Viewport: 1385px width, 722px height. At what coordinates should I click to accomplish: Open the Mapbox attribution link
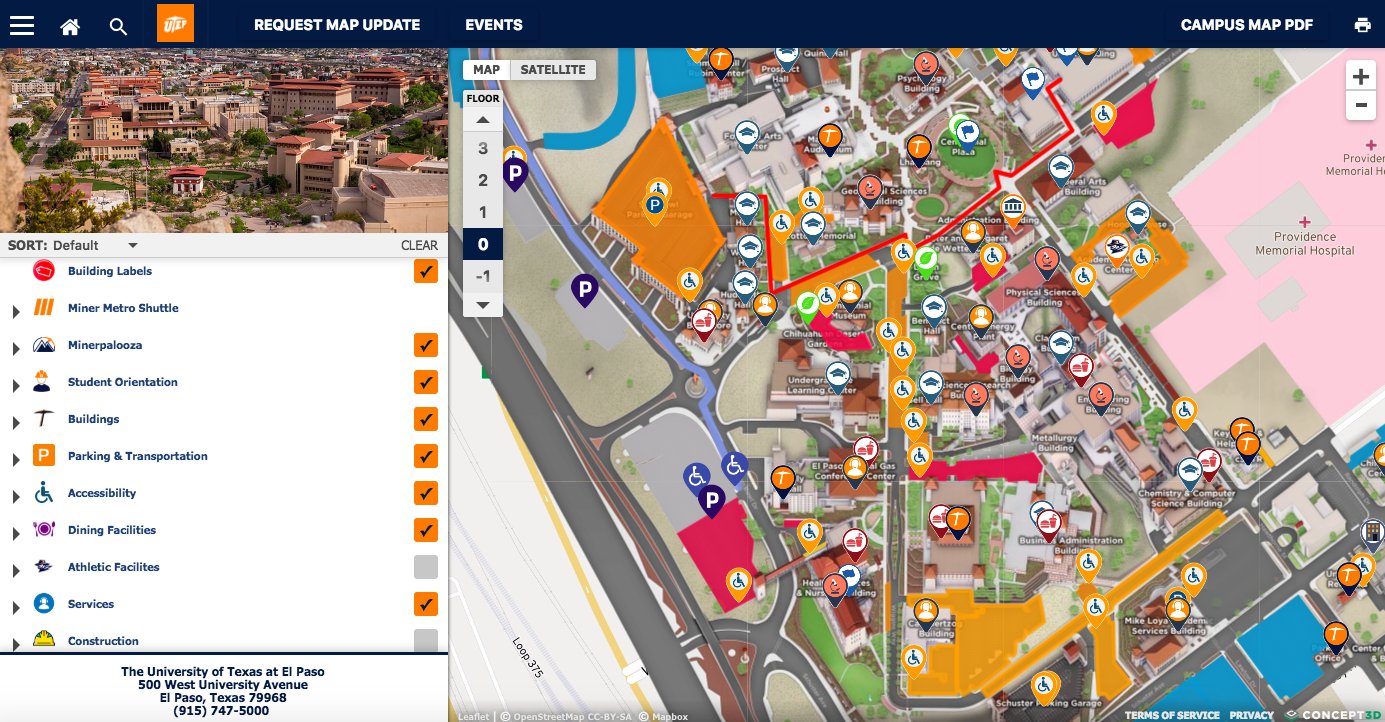click(670, 716)
